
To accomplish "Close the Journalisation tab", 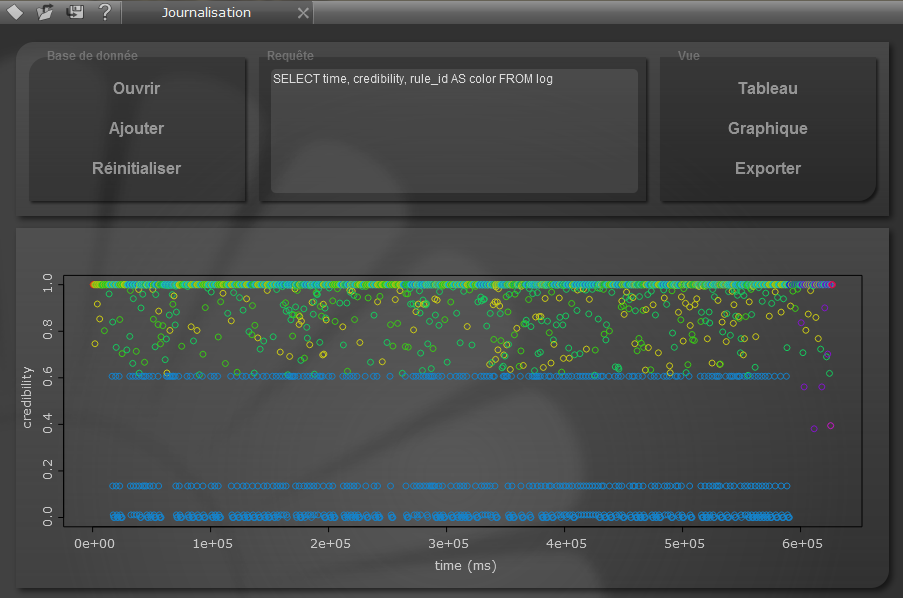I will 303,13.
